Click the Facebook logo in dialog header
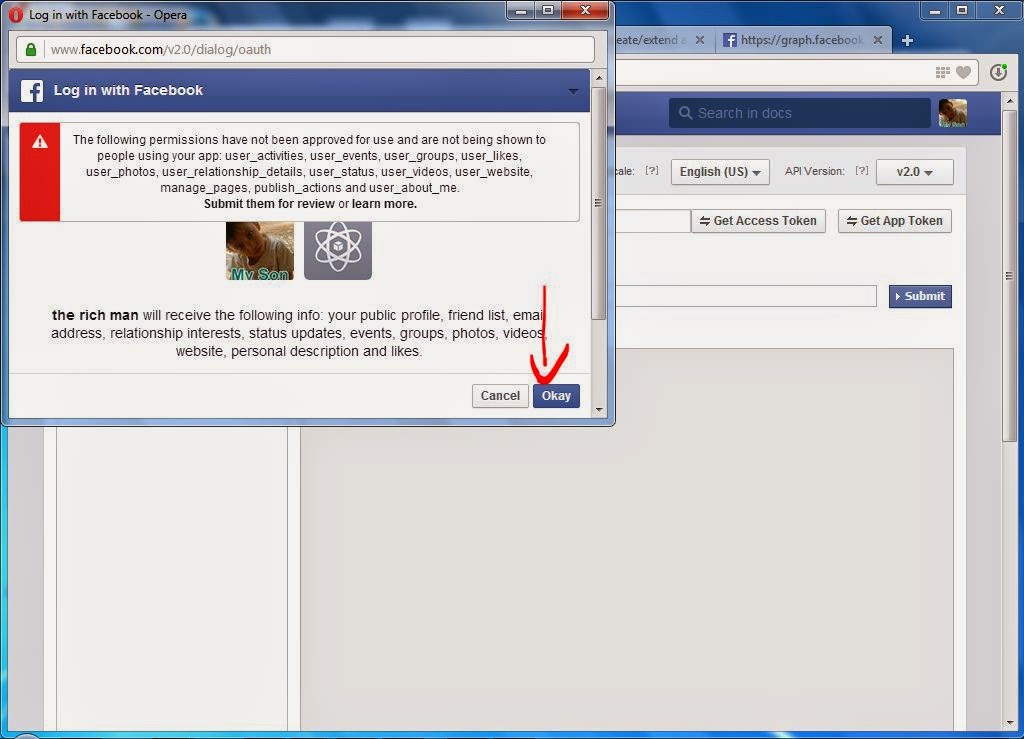The height and width of the screenshot is (739, 1024). 32,91
